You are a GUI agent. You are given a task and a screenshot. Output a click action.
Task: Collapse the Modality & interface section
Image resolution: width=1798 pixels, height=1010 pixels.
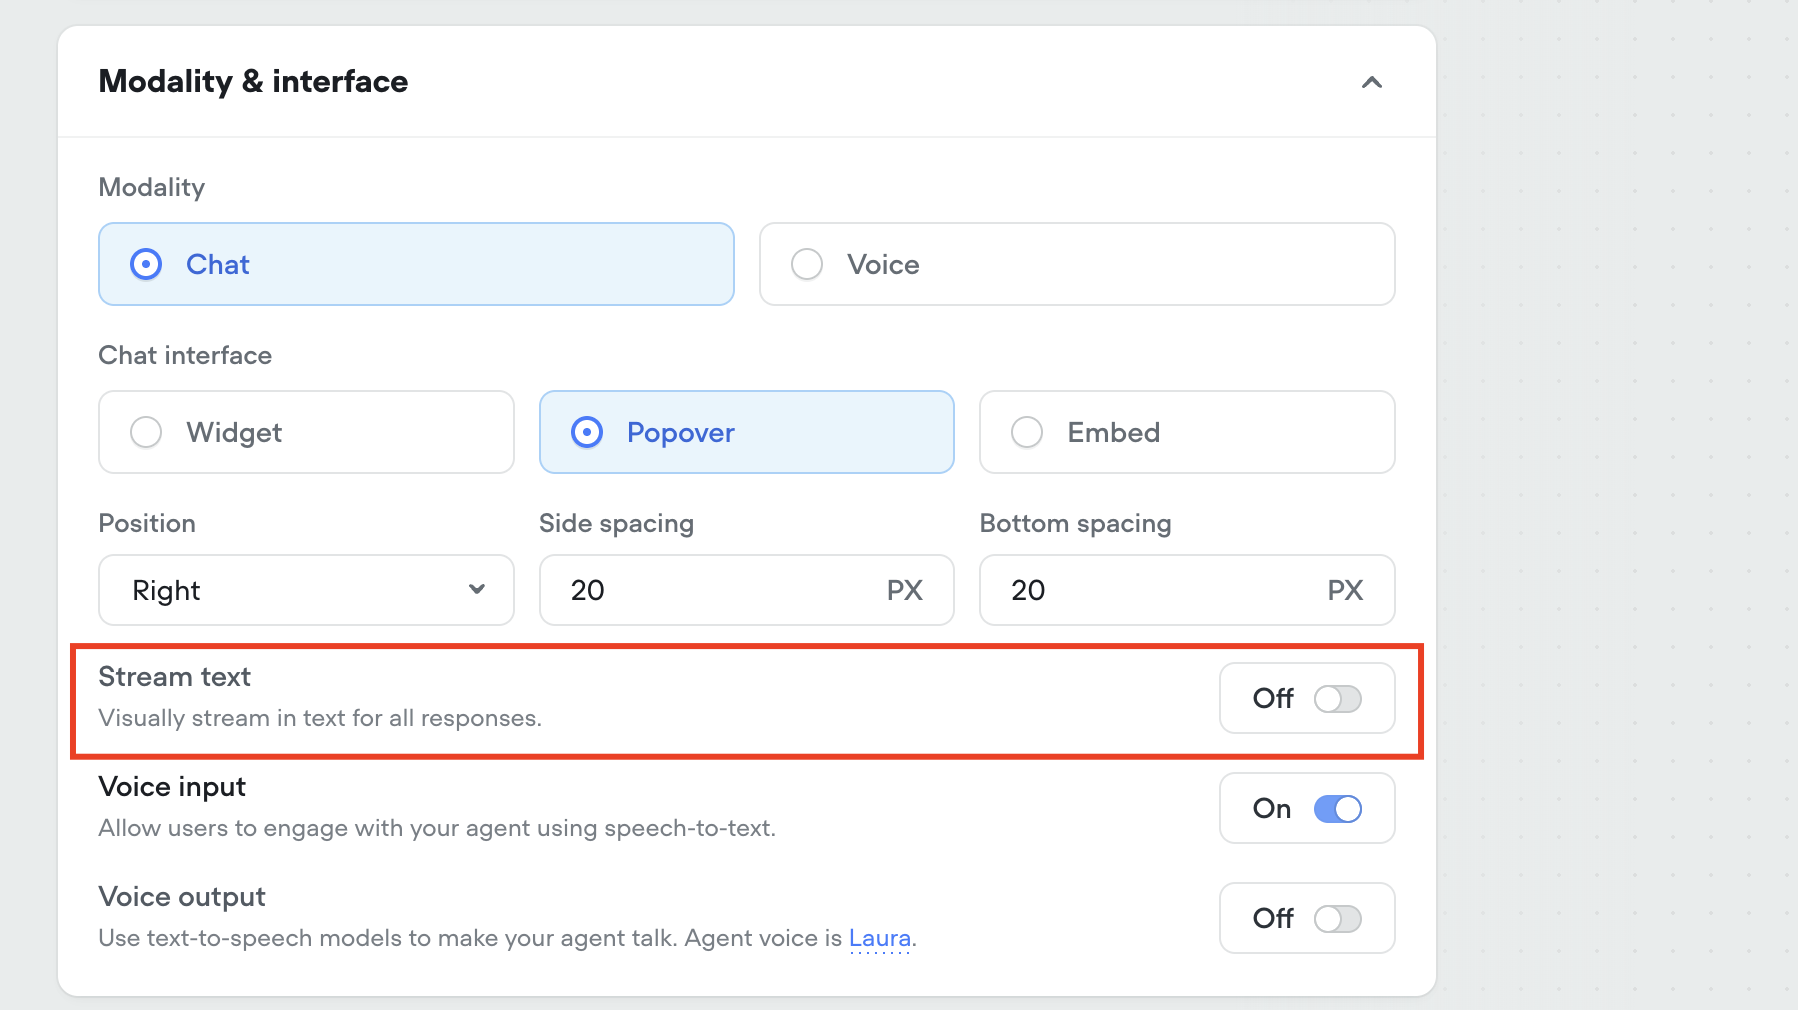pyautogui.click(x=1372, y=82)
